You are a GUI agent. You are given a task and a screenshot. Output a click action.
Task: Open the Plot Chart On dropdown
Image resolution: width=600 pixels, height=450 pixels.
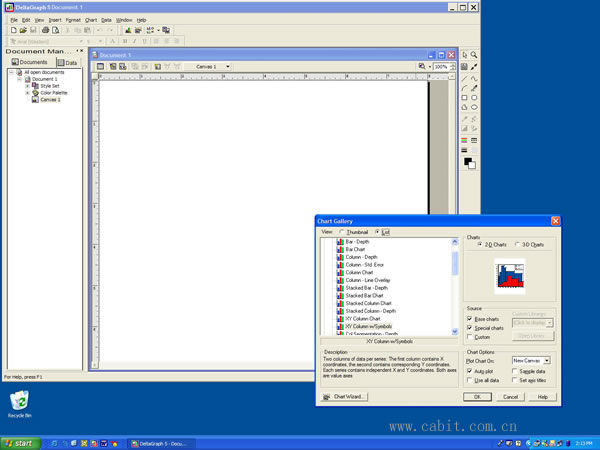point(531,360)
